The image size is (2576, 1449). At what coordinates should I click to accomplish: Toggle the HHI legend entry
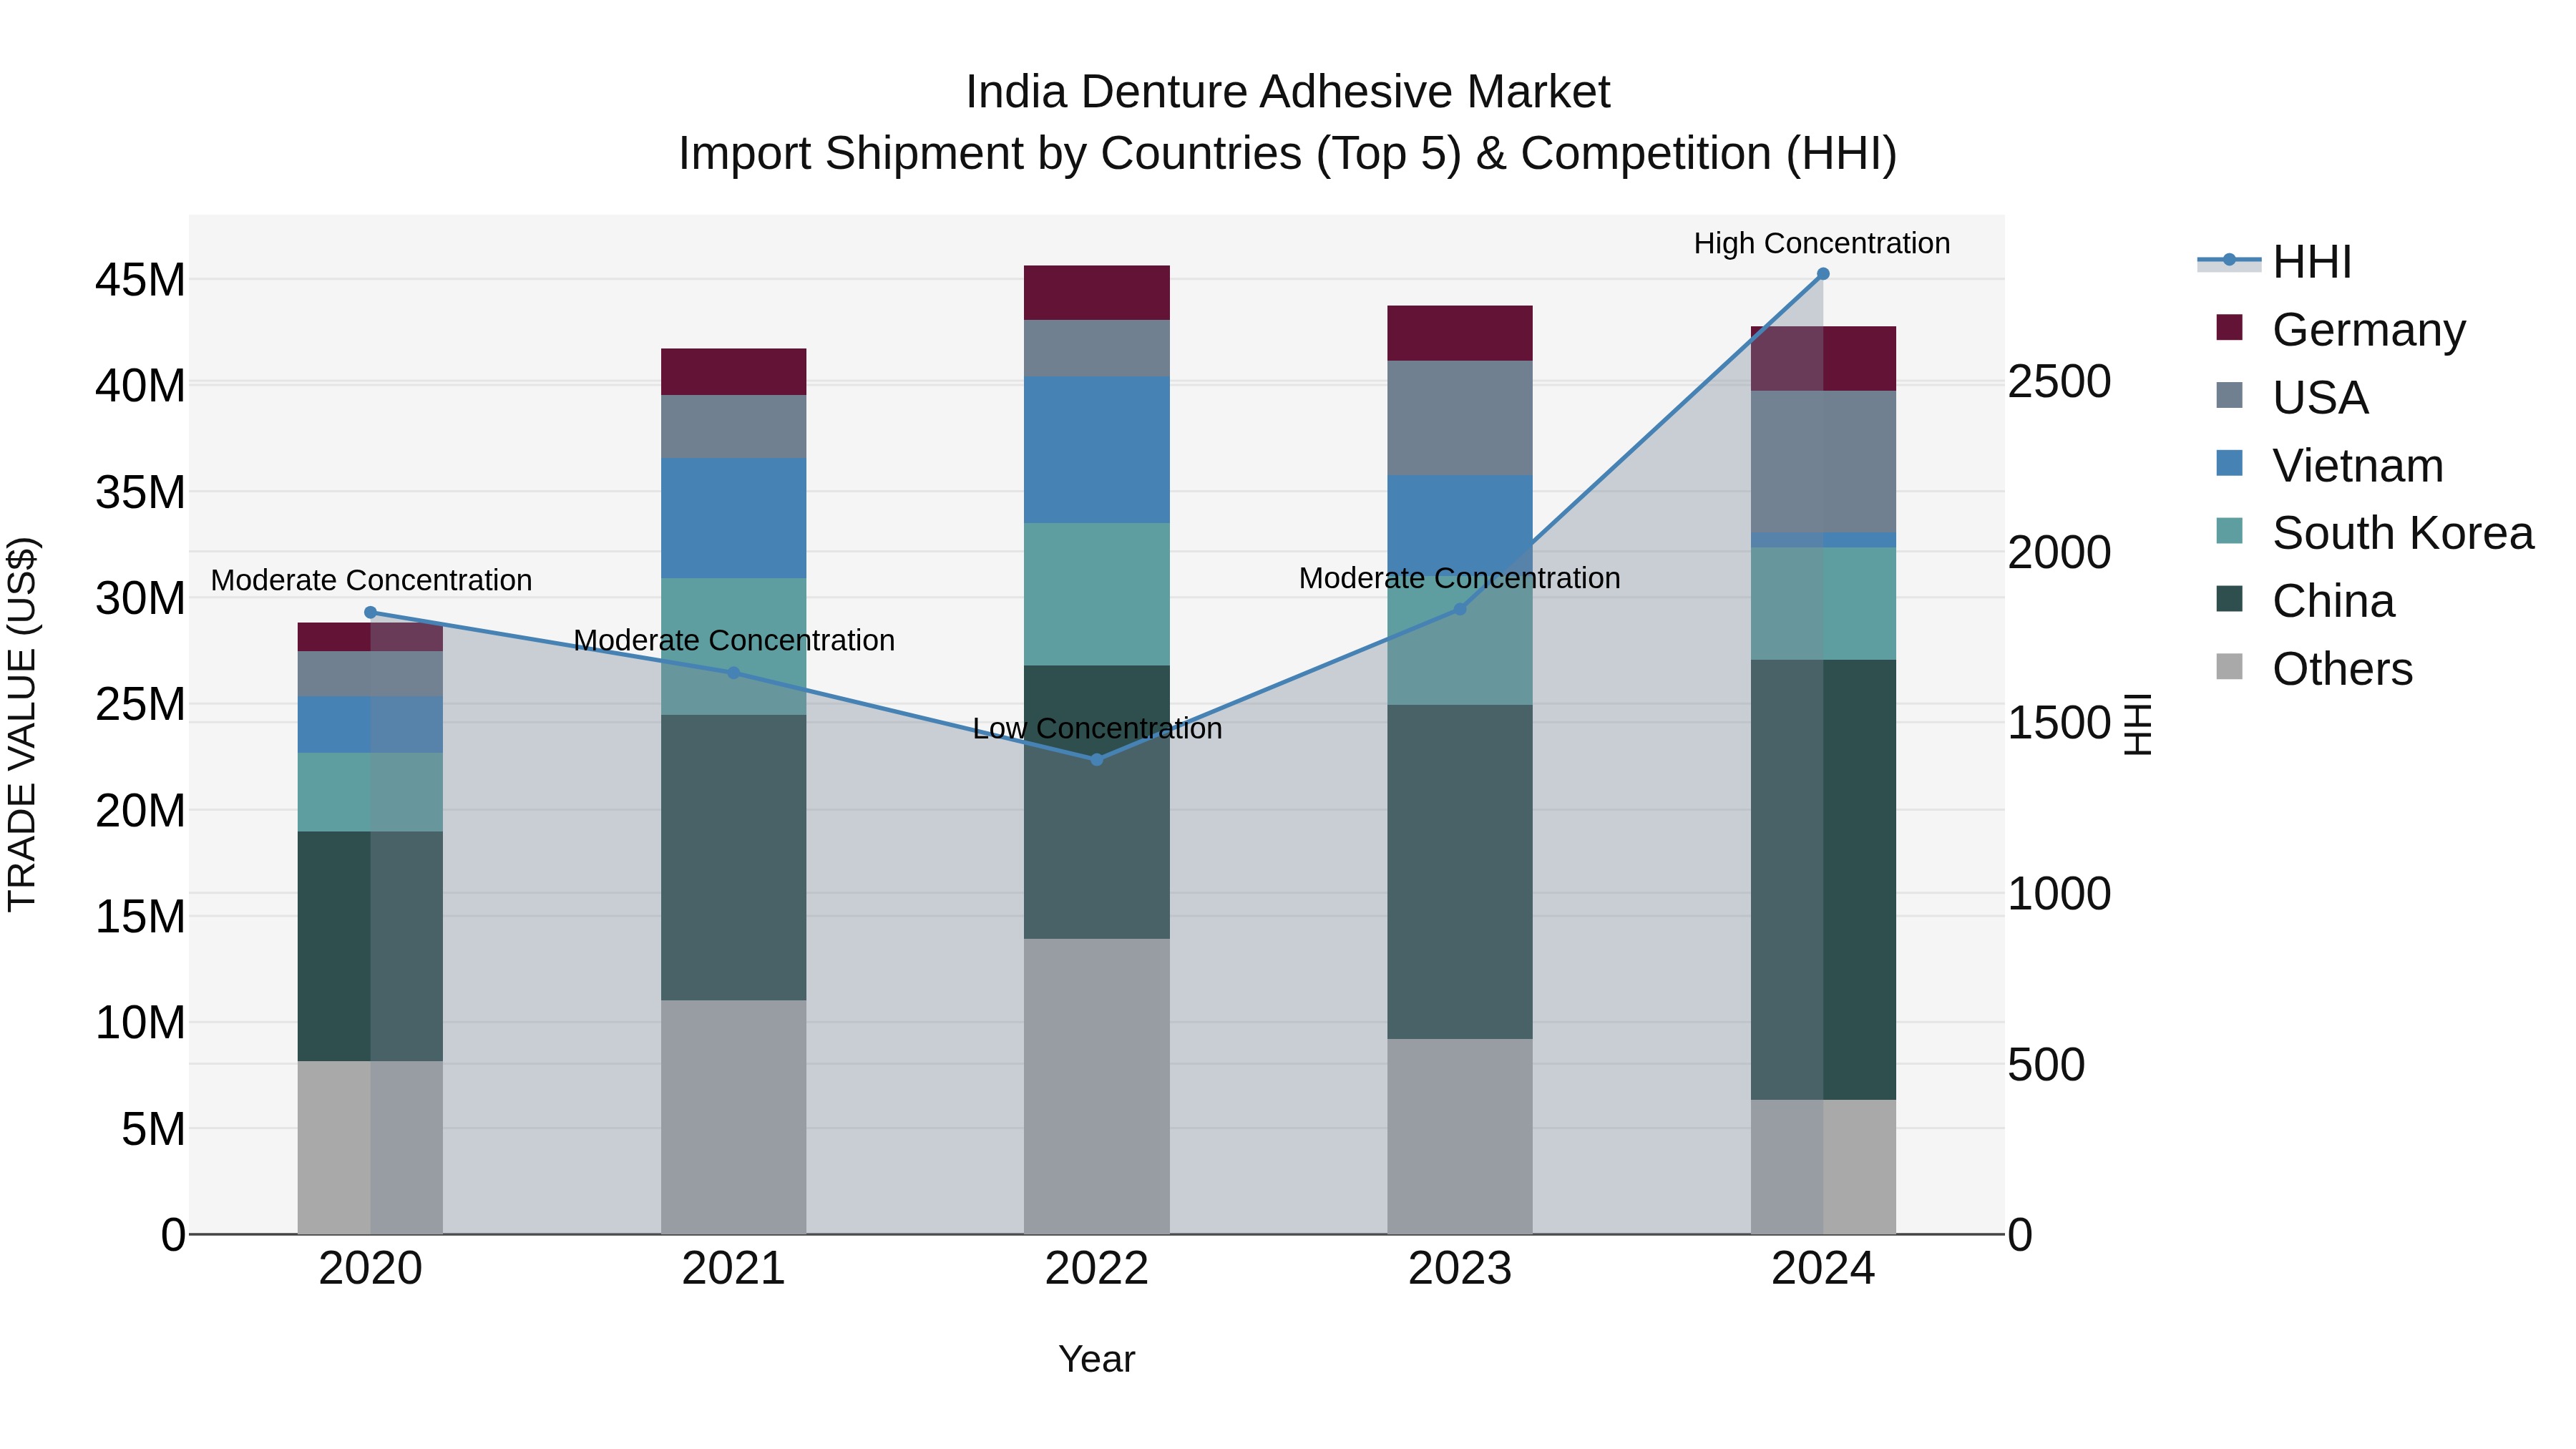pos(2274,262)
